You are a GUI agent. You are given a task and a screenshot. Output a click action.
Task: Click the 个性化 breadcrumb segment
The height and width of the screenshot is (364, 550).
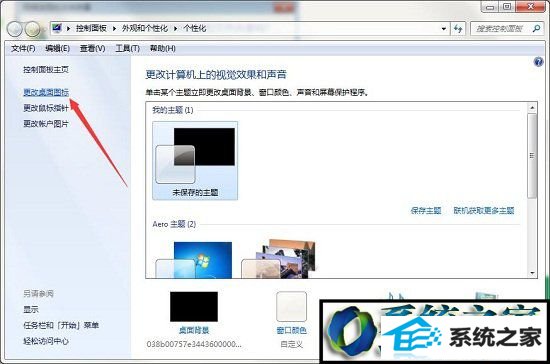(195, 28)
